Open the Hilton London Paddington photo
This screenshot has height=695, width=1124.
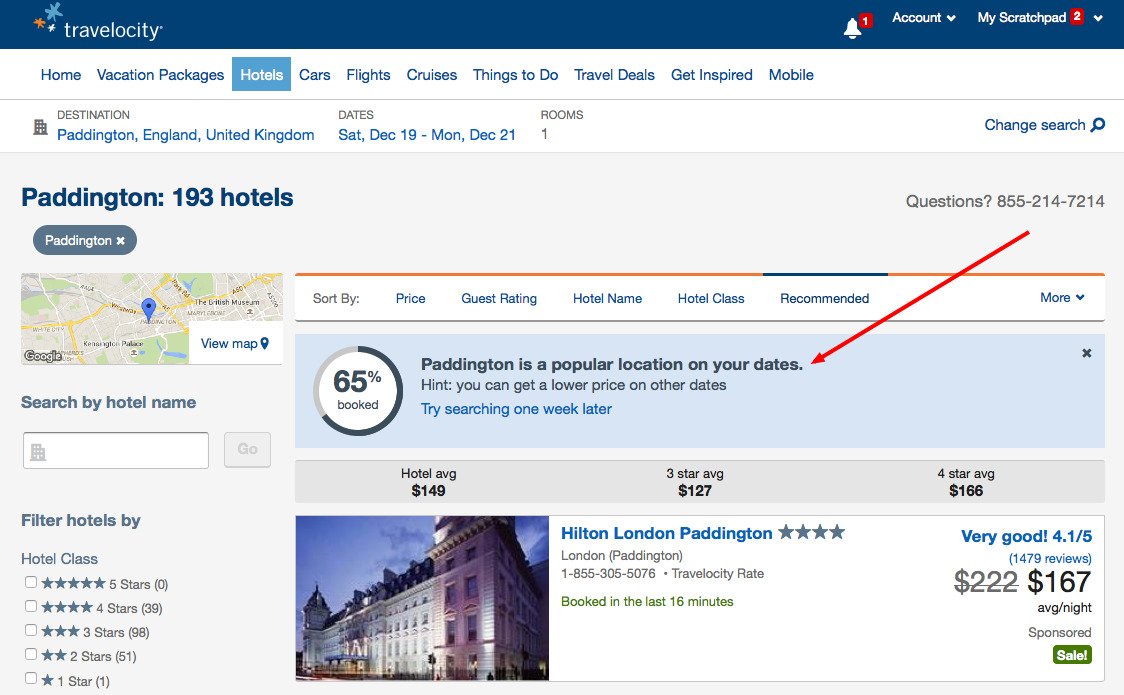click(x=422, y=598)
